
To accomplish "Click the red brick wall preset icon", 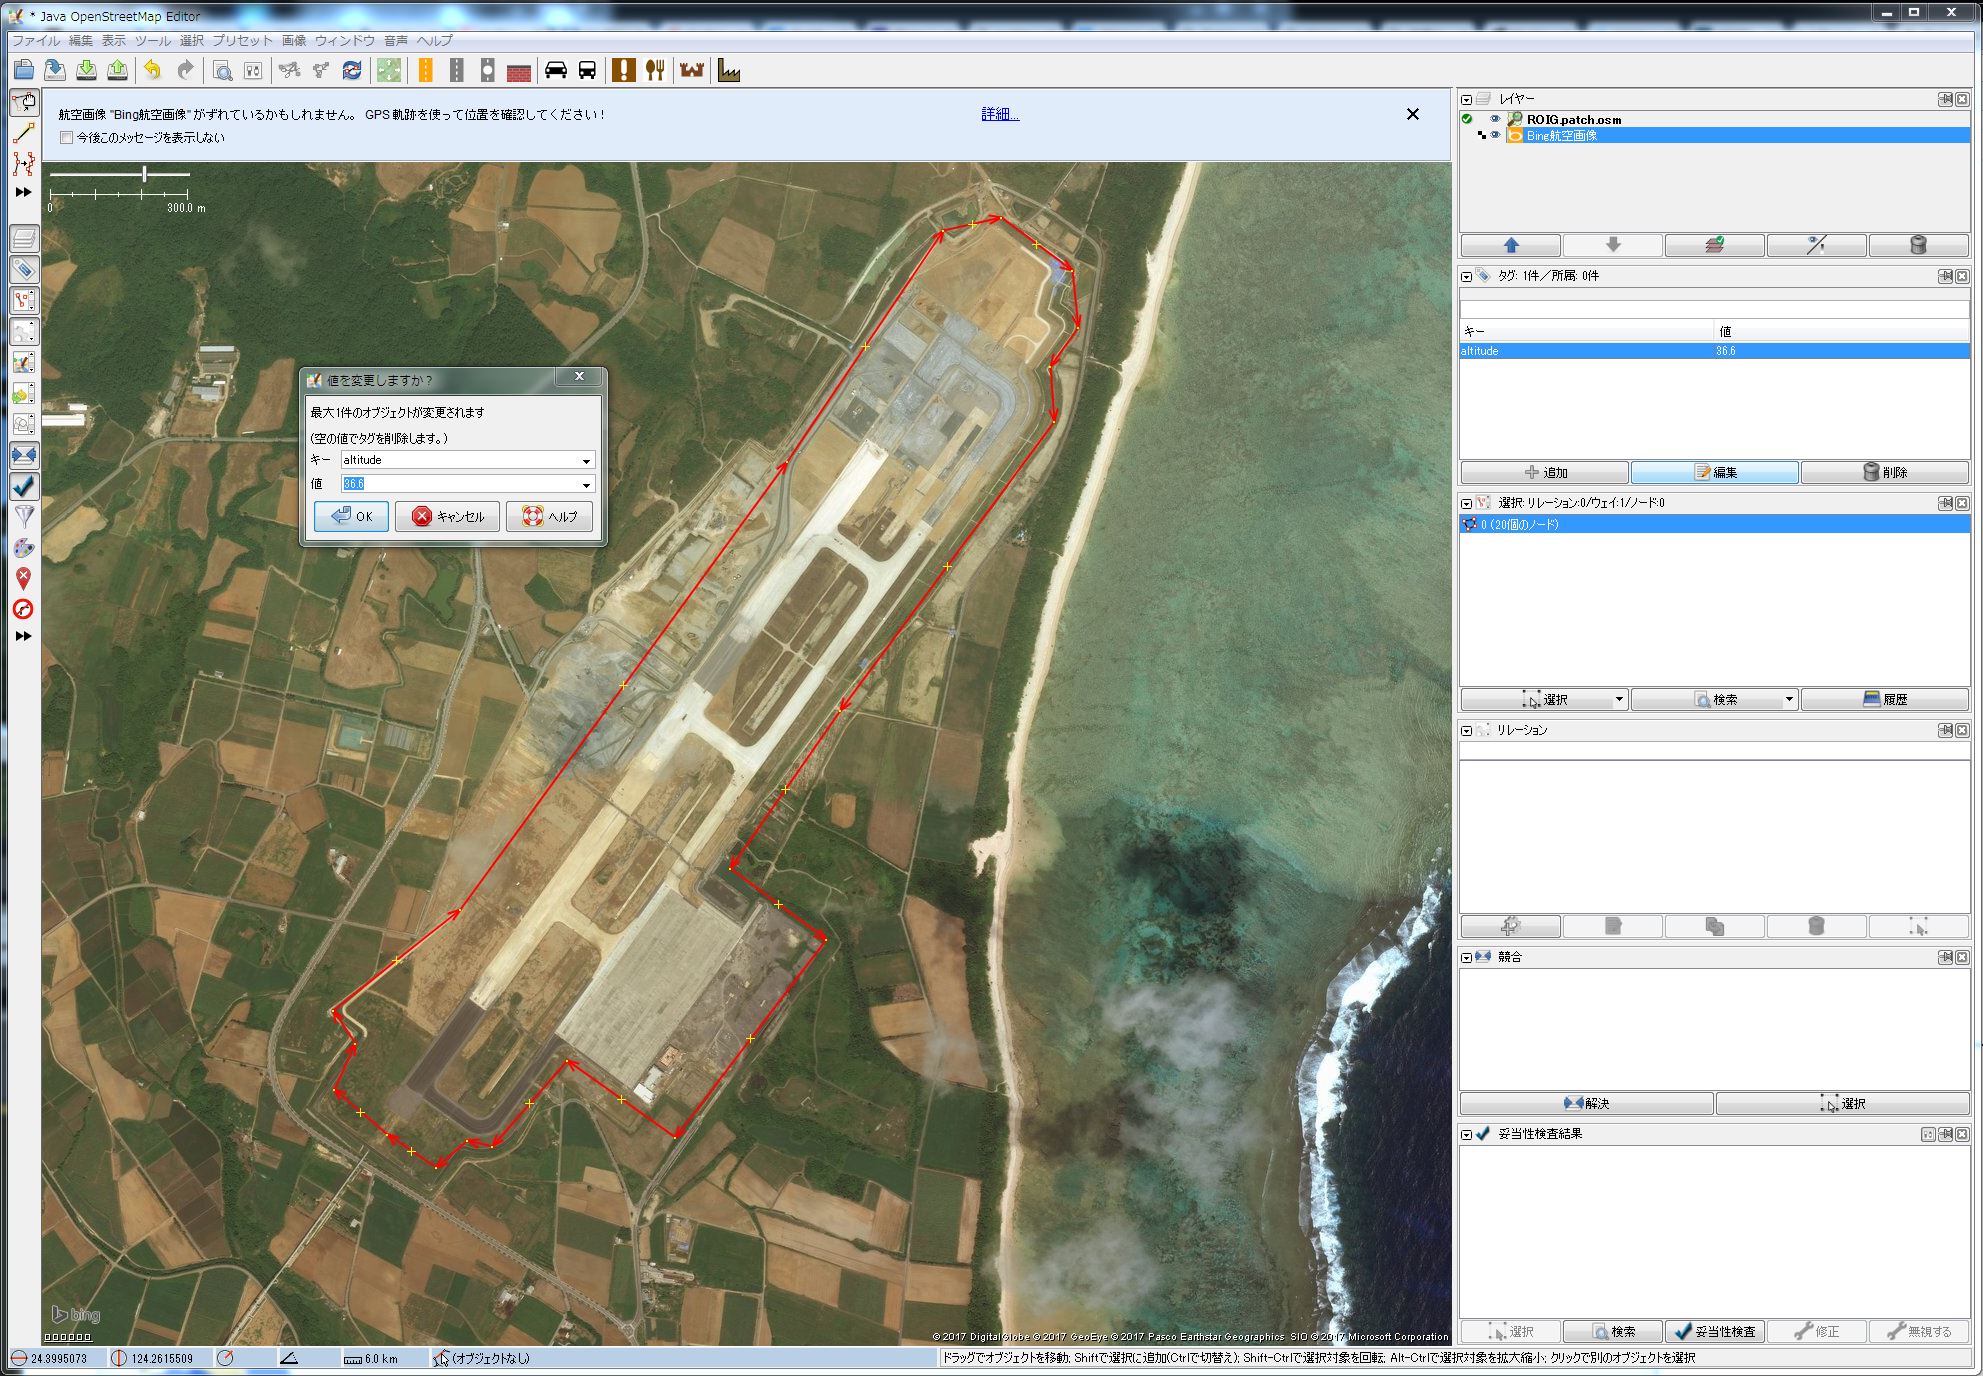I will pyautogui.click(x=518, y=71).
